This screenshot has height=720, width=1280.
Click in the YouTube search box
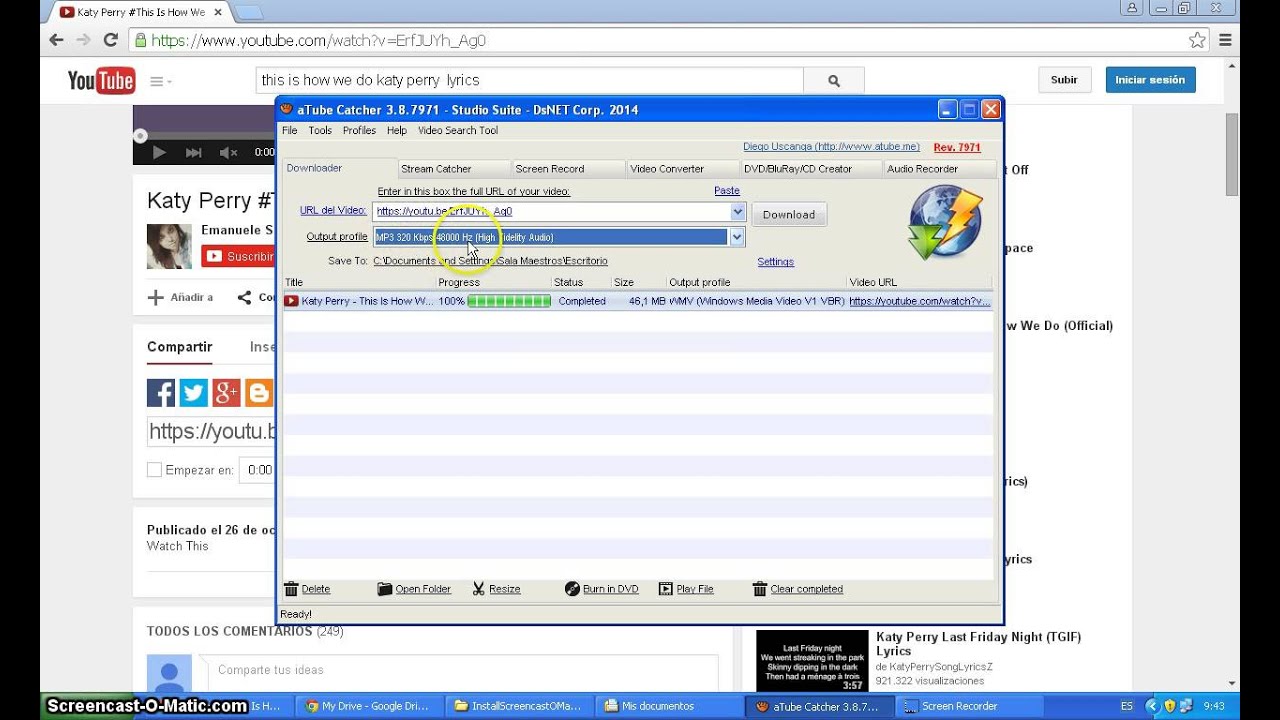click(530, 80)
